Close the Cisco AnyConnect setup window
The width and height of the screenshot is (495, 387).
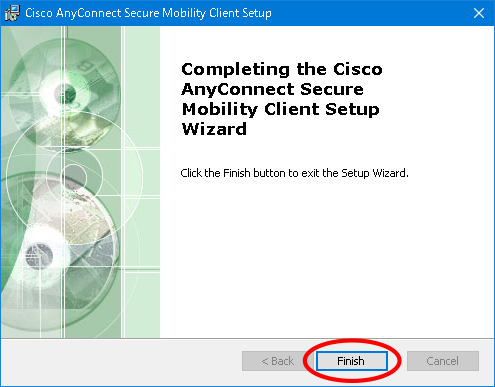point(479,13)
